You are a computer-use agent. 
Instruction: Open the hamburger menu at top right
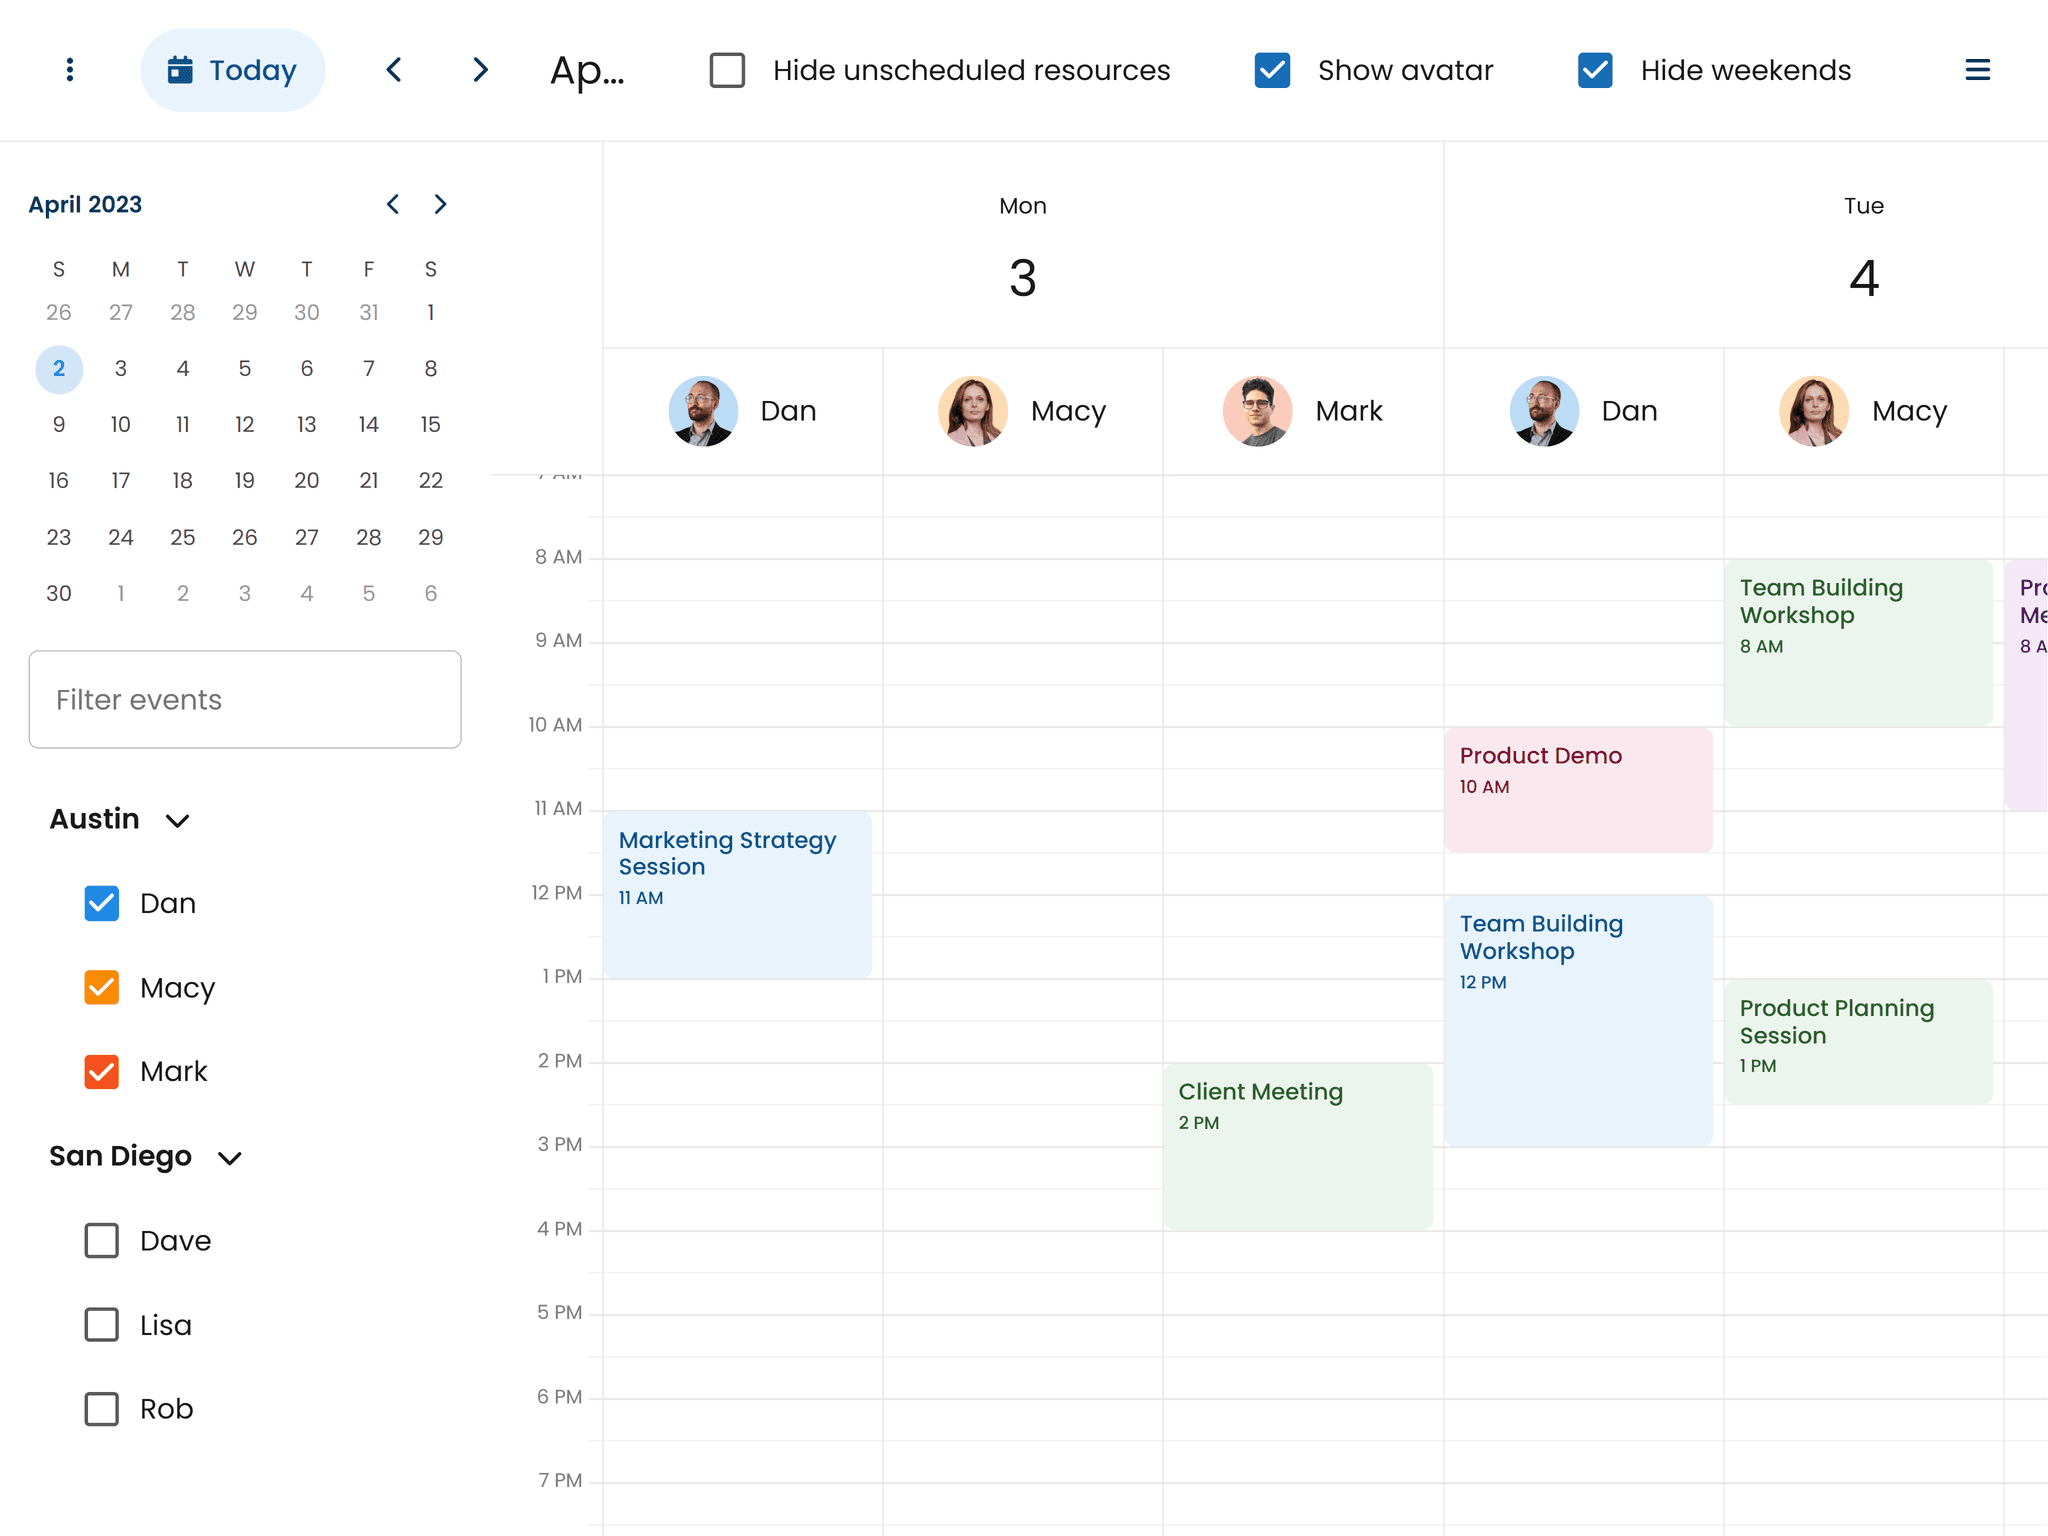1978,70
